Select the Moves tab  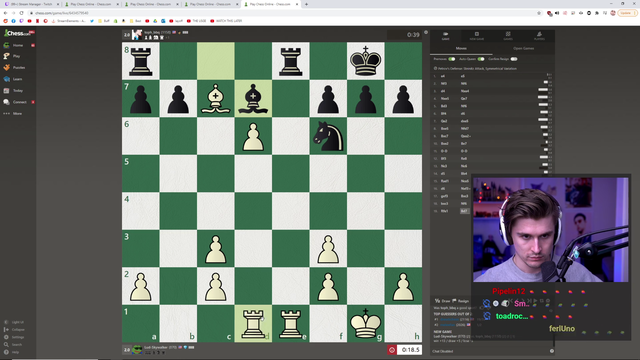click(x=461, y=49)
